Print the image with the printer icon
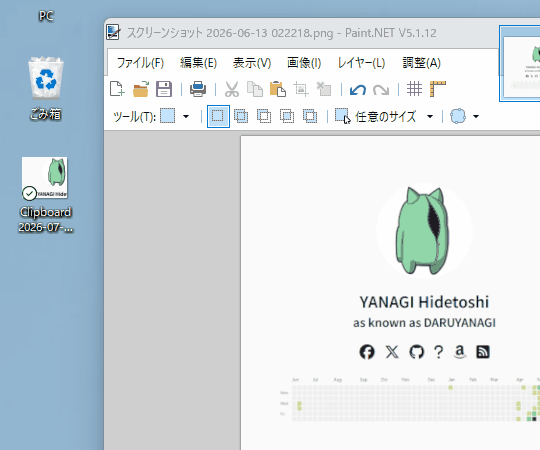 [x=198, y=89]
